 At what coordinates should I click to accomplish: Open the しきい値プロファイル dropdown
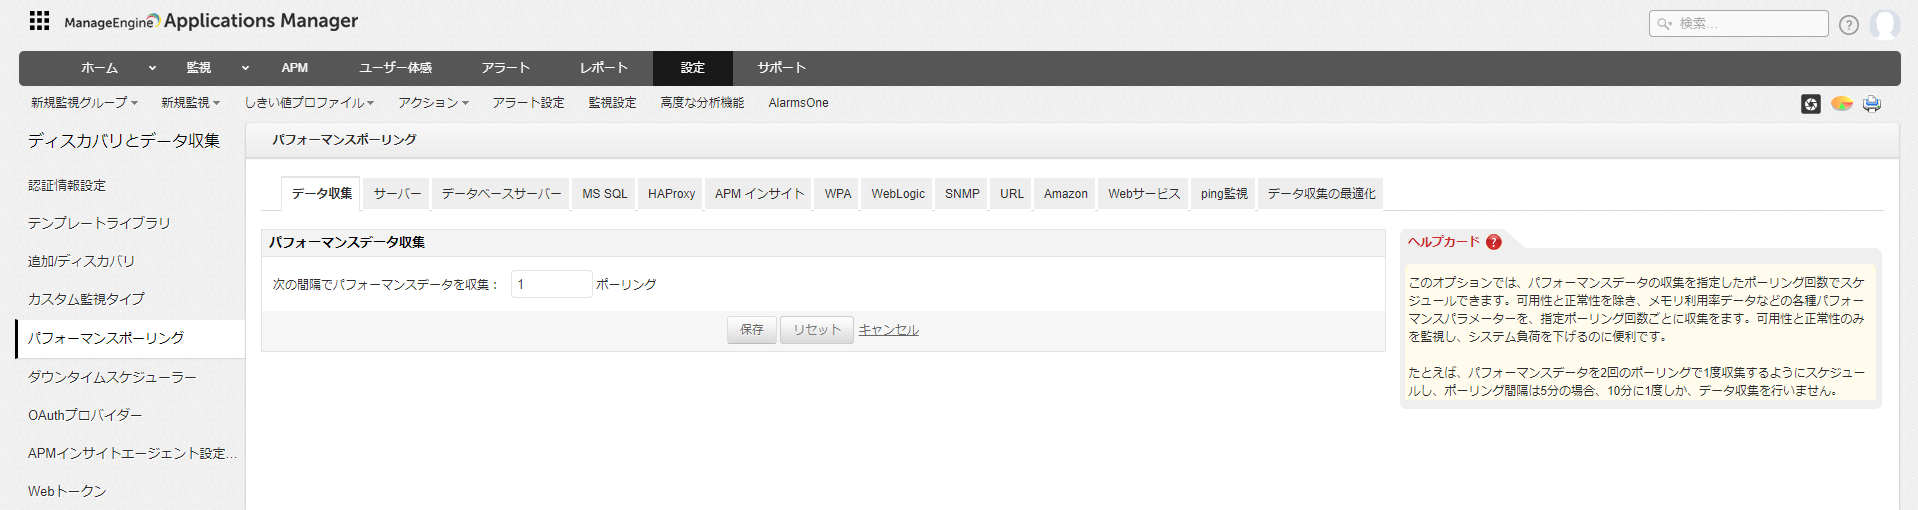(309, 103)
